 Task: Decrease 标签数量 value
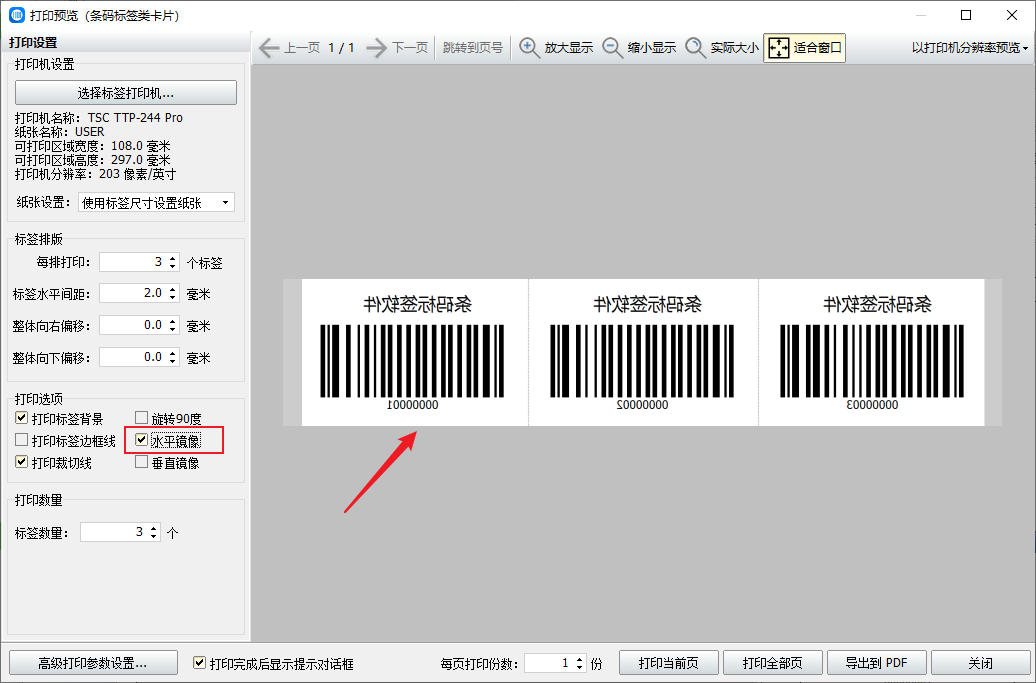pos(153,536)
